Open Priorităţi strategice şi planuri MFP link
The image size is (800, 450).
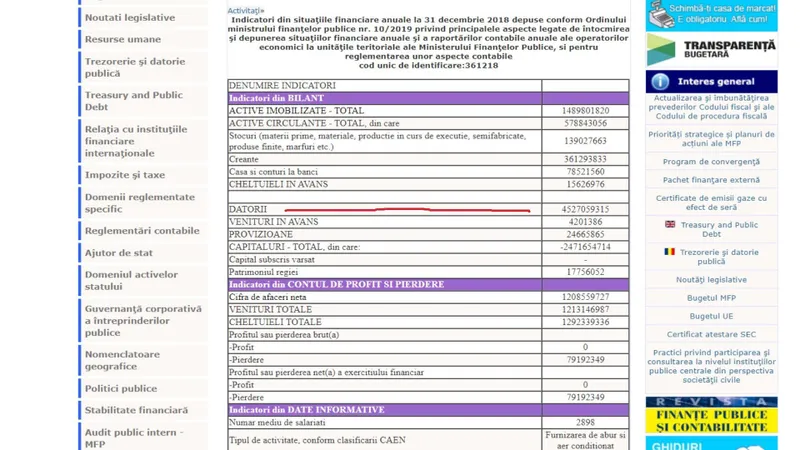pyautogui.click(x=712, y=139)
